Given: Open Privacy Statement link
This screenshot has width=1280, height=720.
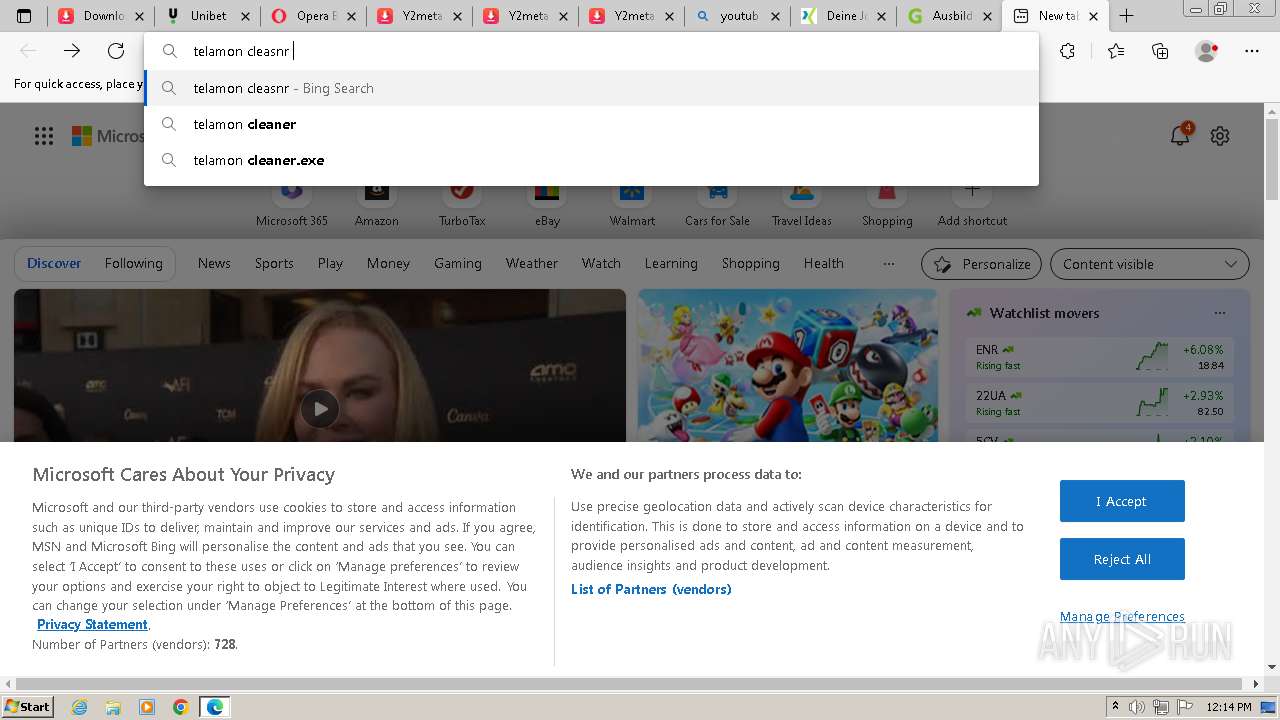Looking at the screenshot, I should pos(92,625).
